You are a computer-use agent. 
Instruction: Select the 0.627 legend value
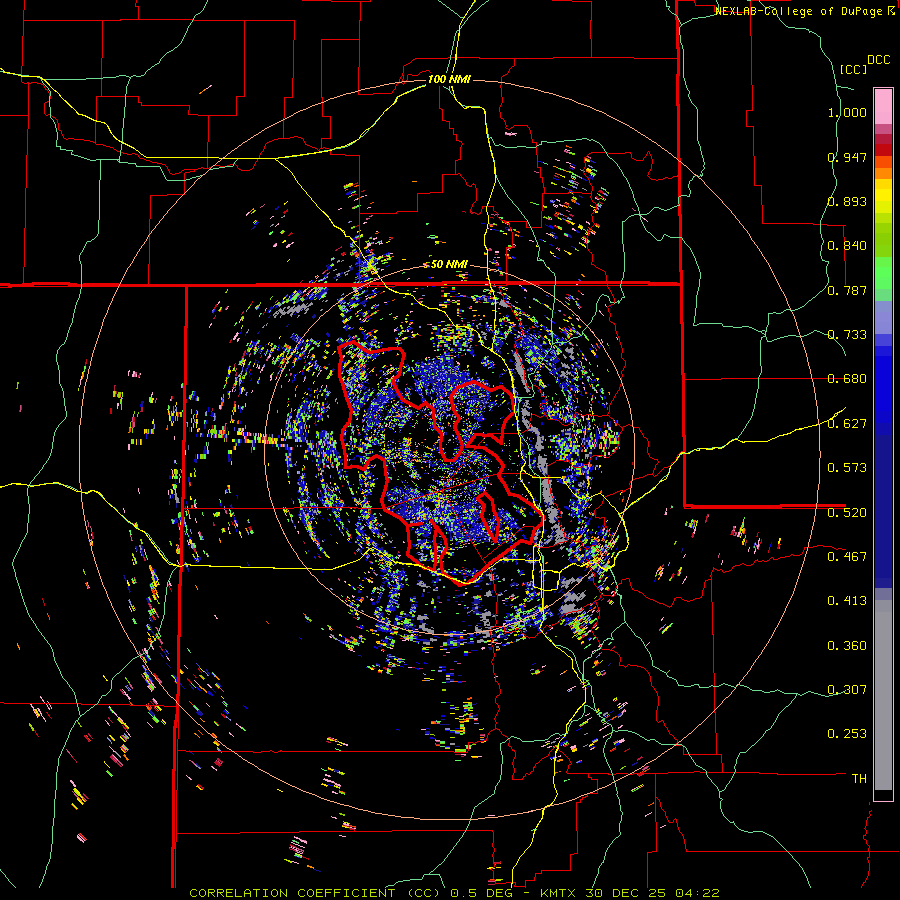pos(847,424)
